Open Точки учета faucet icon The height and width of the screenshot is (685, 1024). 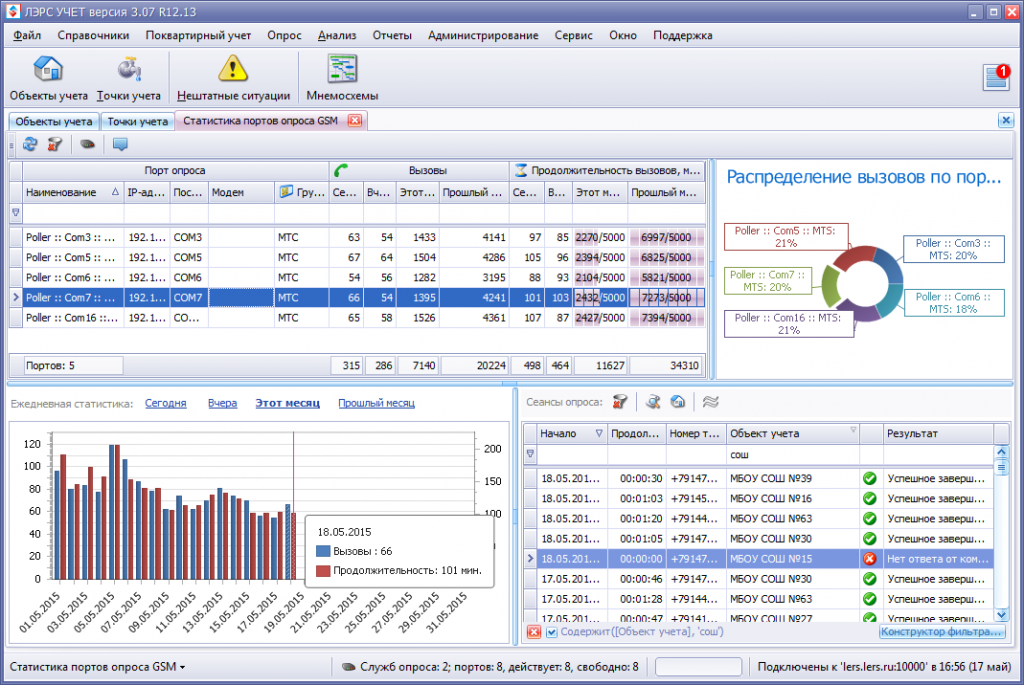pos(129,69)
